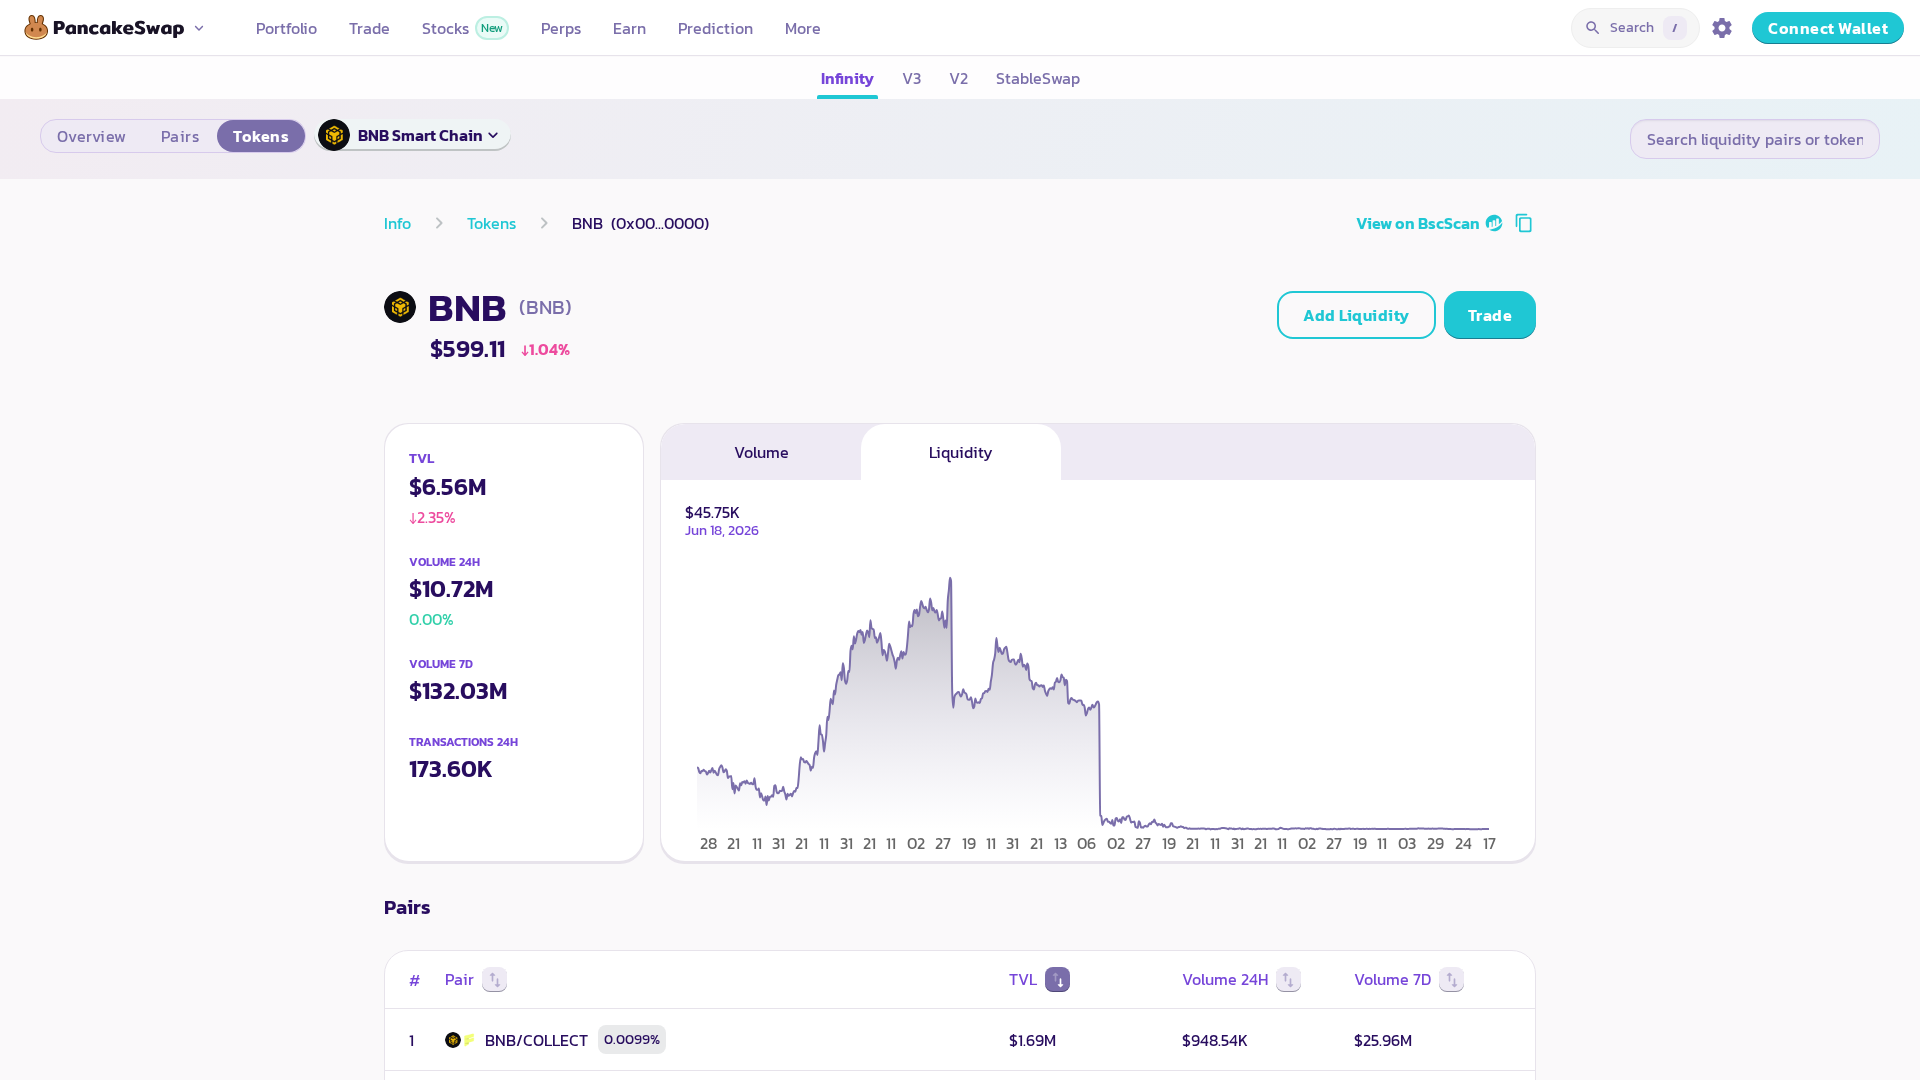Image resolution: width=1920 pixels, height=1080 pixels.
Task: Sort pairs by Volume 7D icon
Action: (x=1451, y=980)
